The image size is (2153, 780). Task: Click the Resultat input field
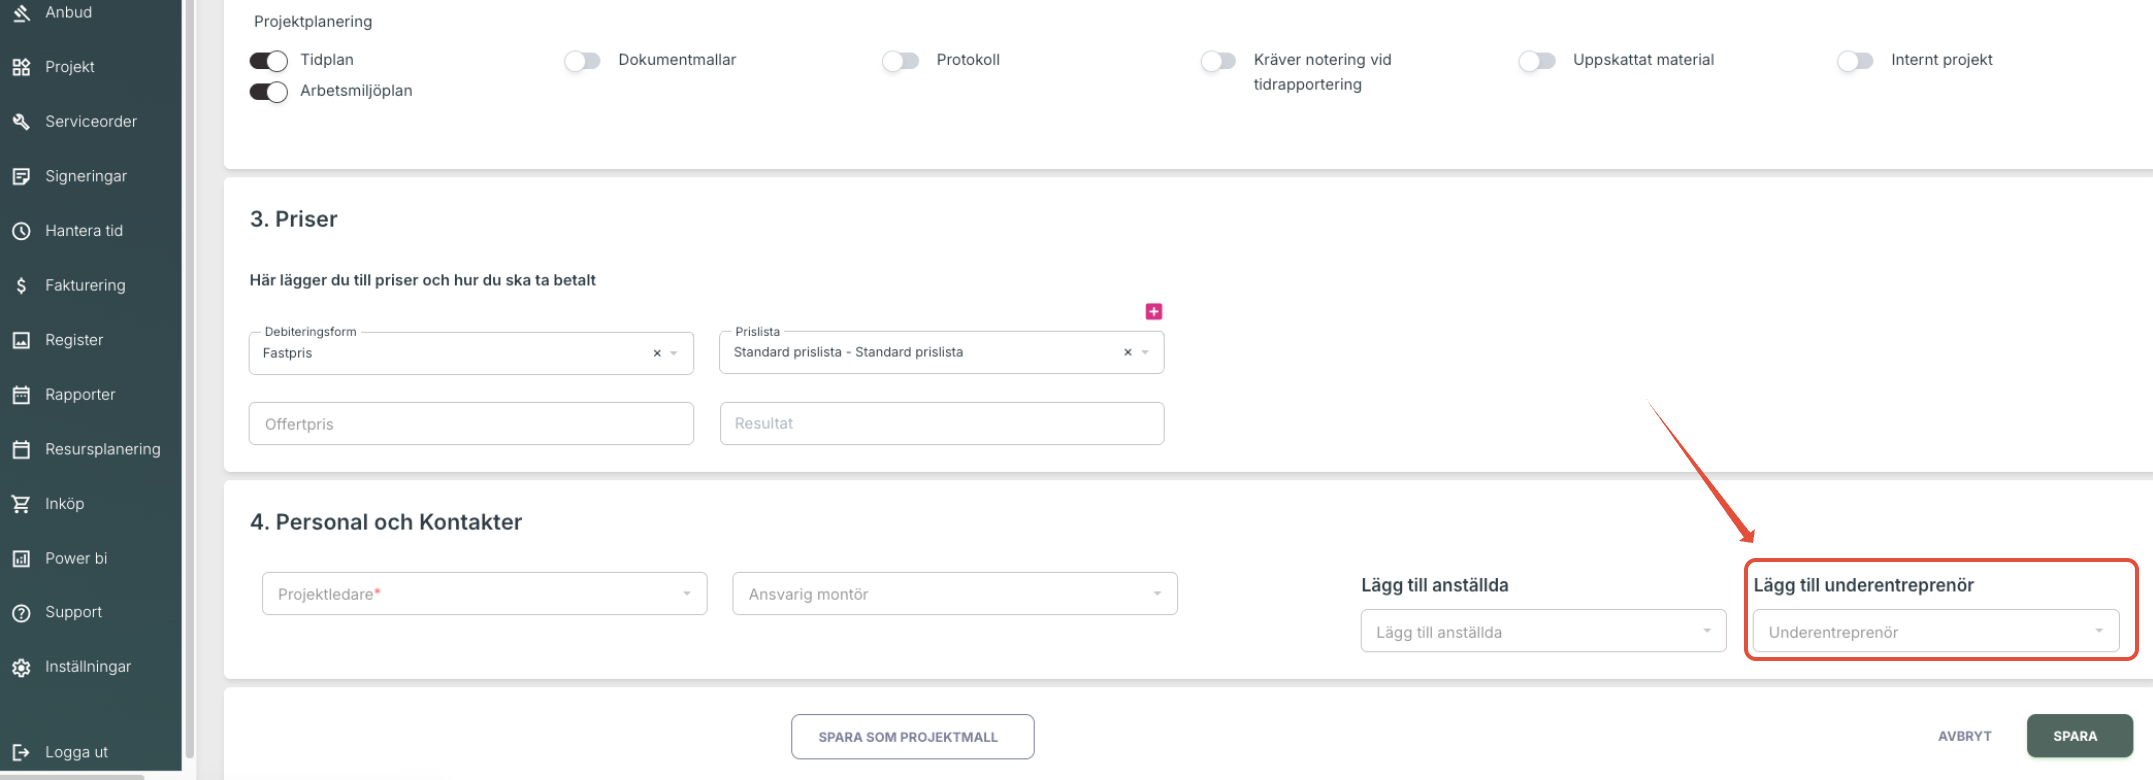pyautogui.click(x=941, y=423)
